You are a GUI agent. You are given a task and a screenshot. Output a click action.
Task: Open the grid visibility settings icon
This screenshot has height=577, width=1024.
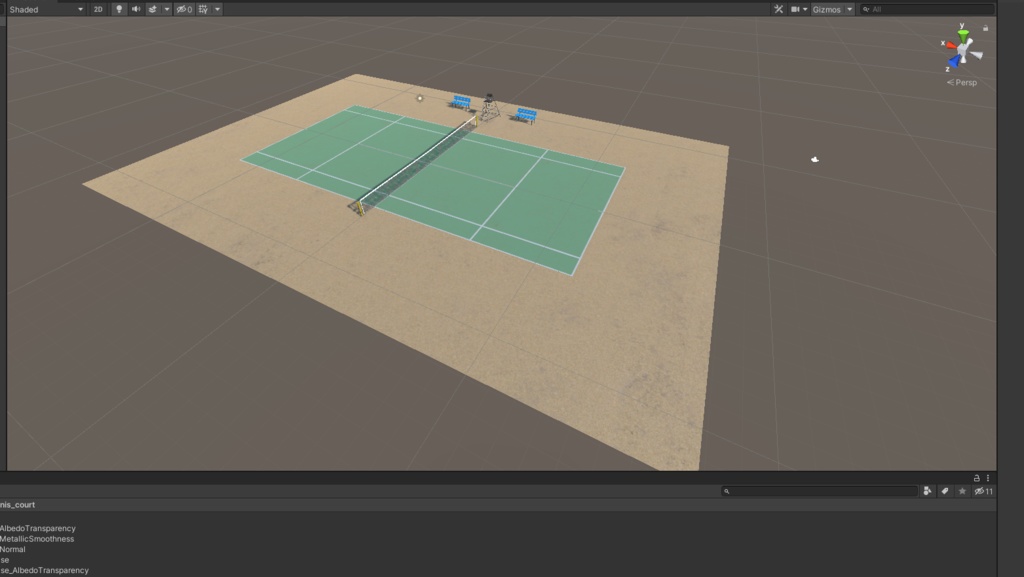tap(202, 8)
